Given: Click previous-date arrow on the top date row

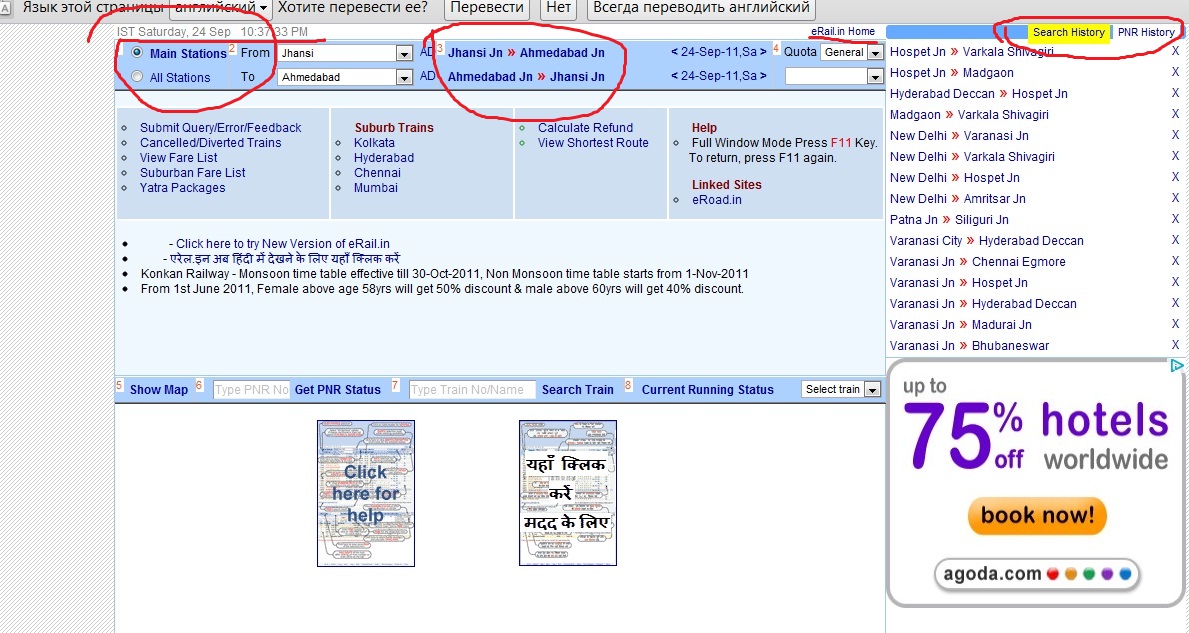Looking at the screenshot, I should tap(674, 52).
